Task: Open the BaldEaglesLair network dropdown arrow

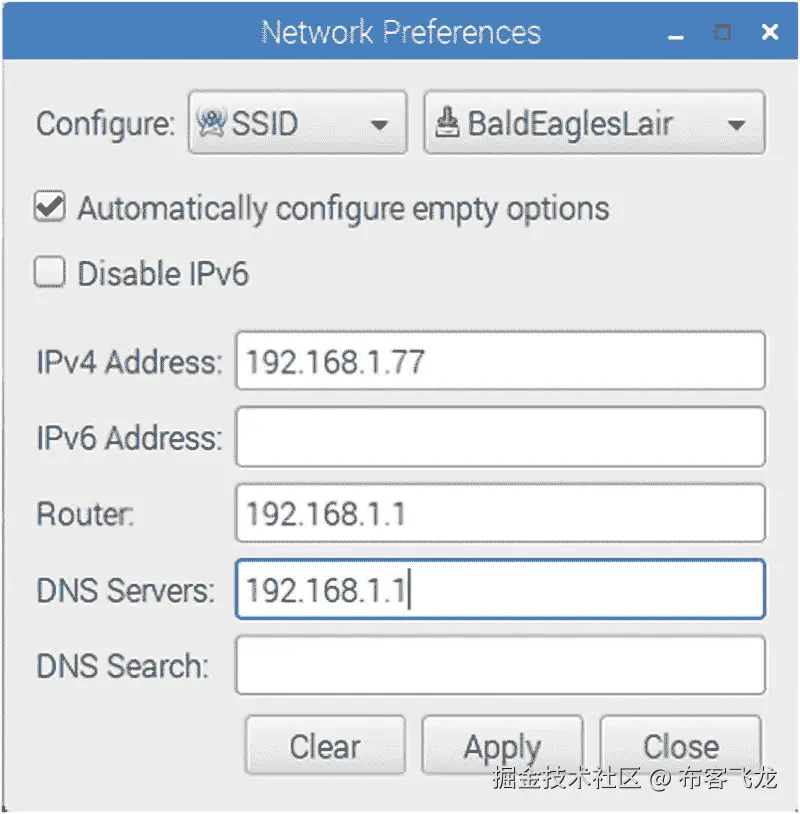Action: coord(737,126)
